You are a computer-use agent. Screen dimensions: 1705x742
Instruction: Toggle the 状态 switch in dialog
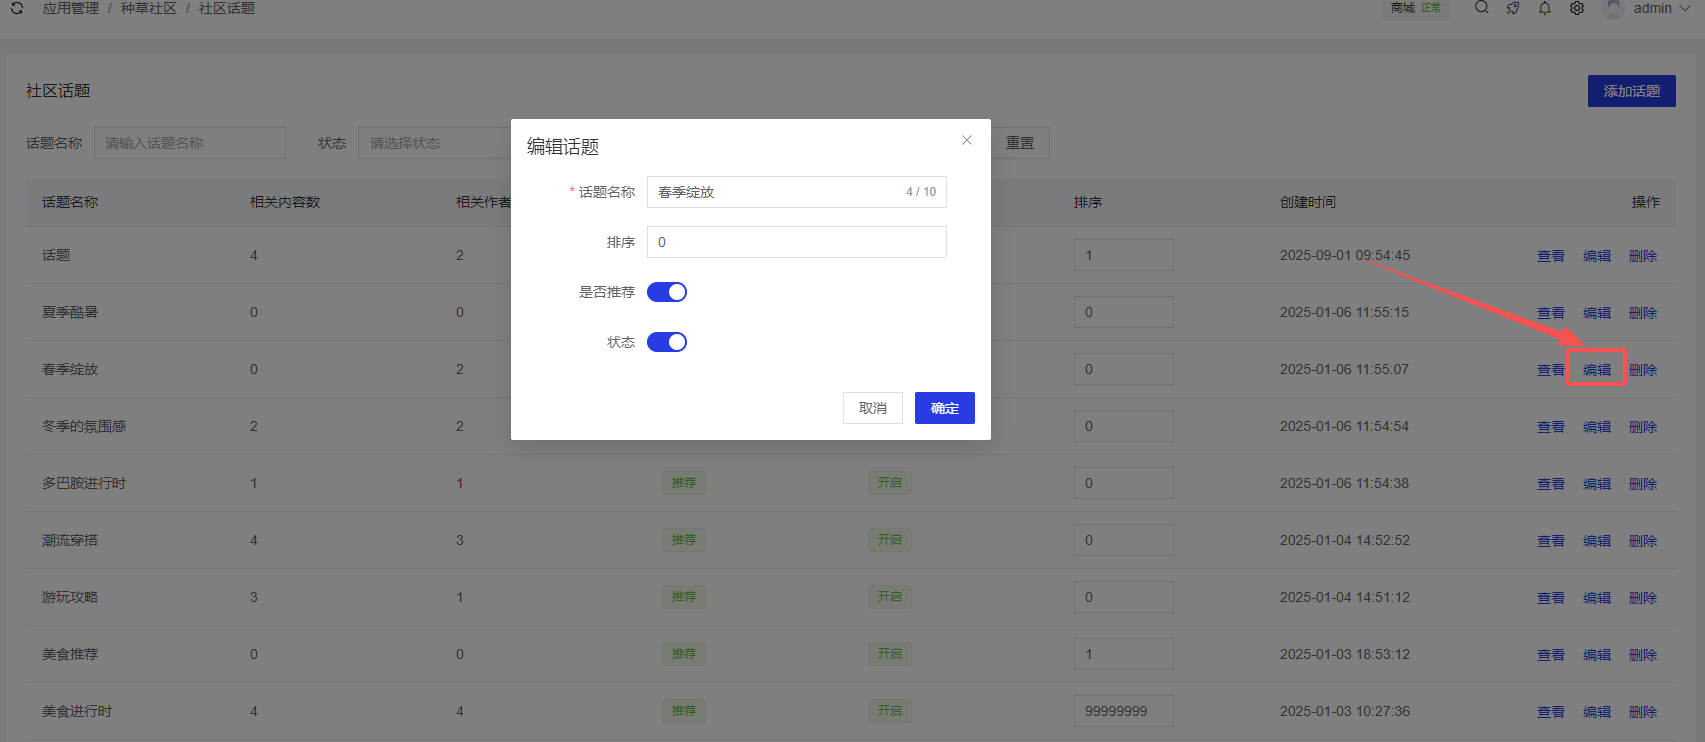click(x=667, y=342)
